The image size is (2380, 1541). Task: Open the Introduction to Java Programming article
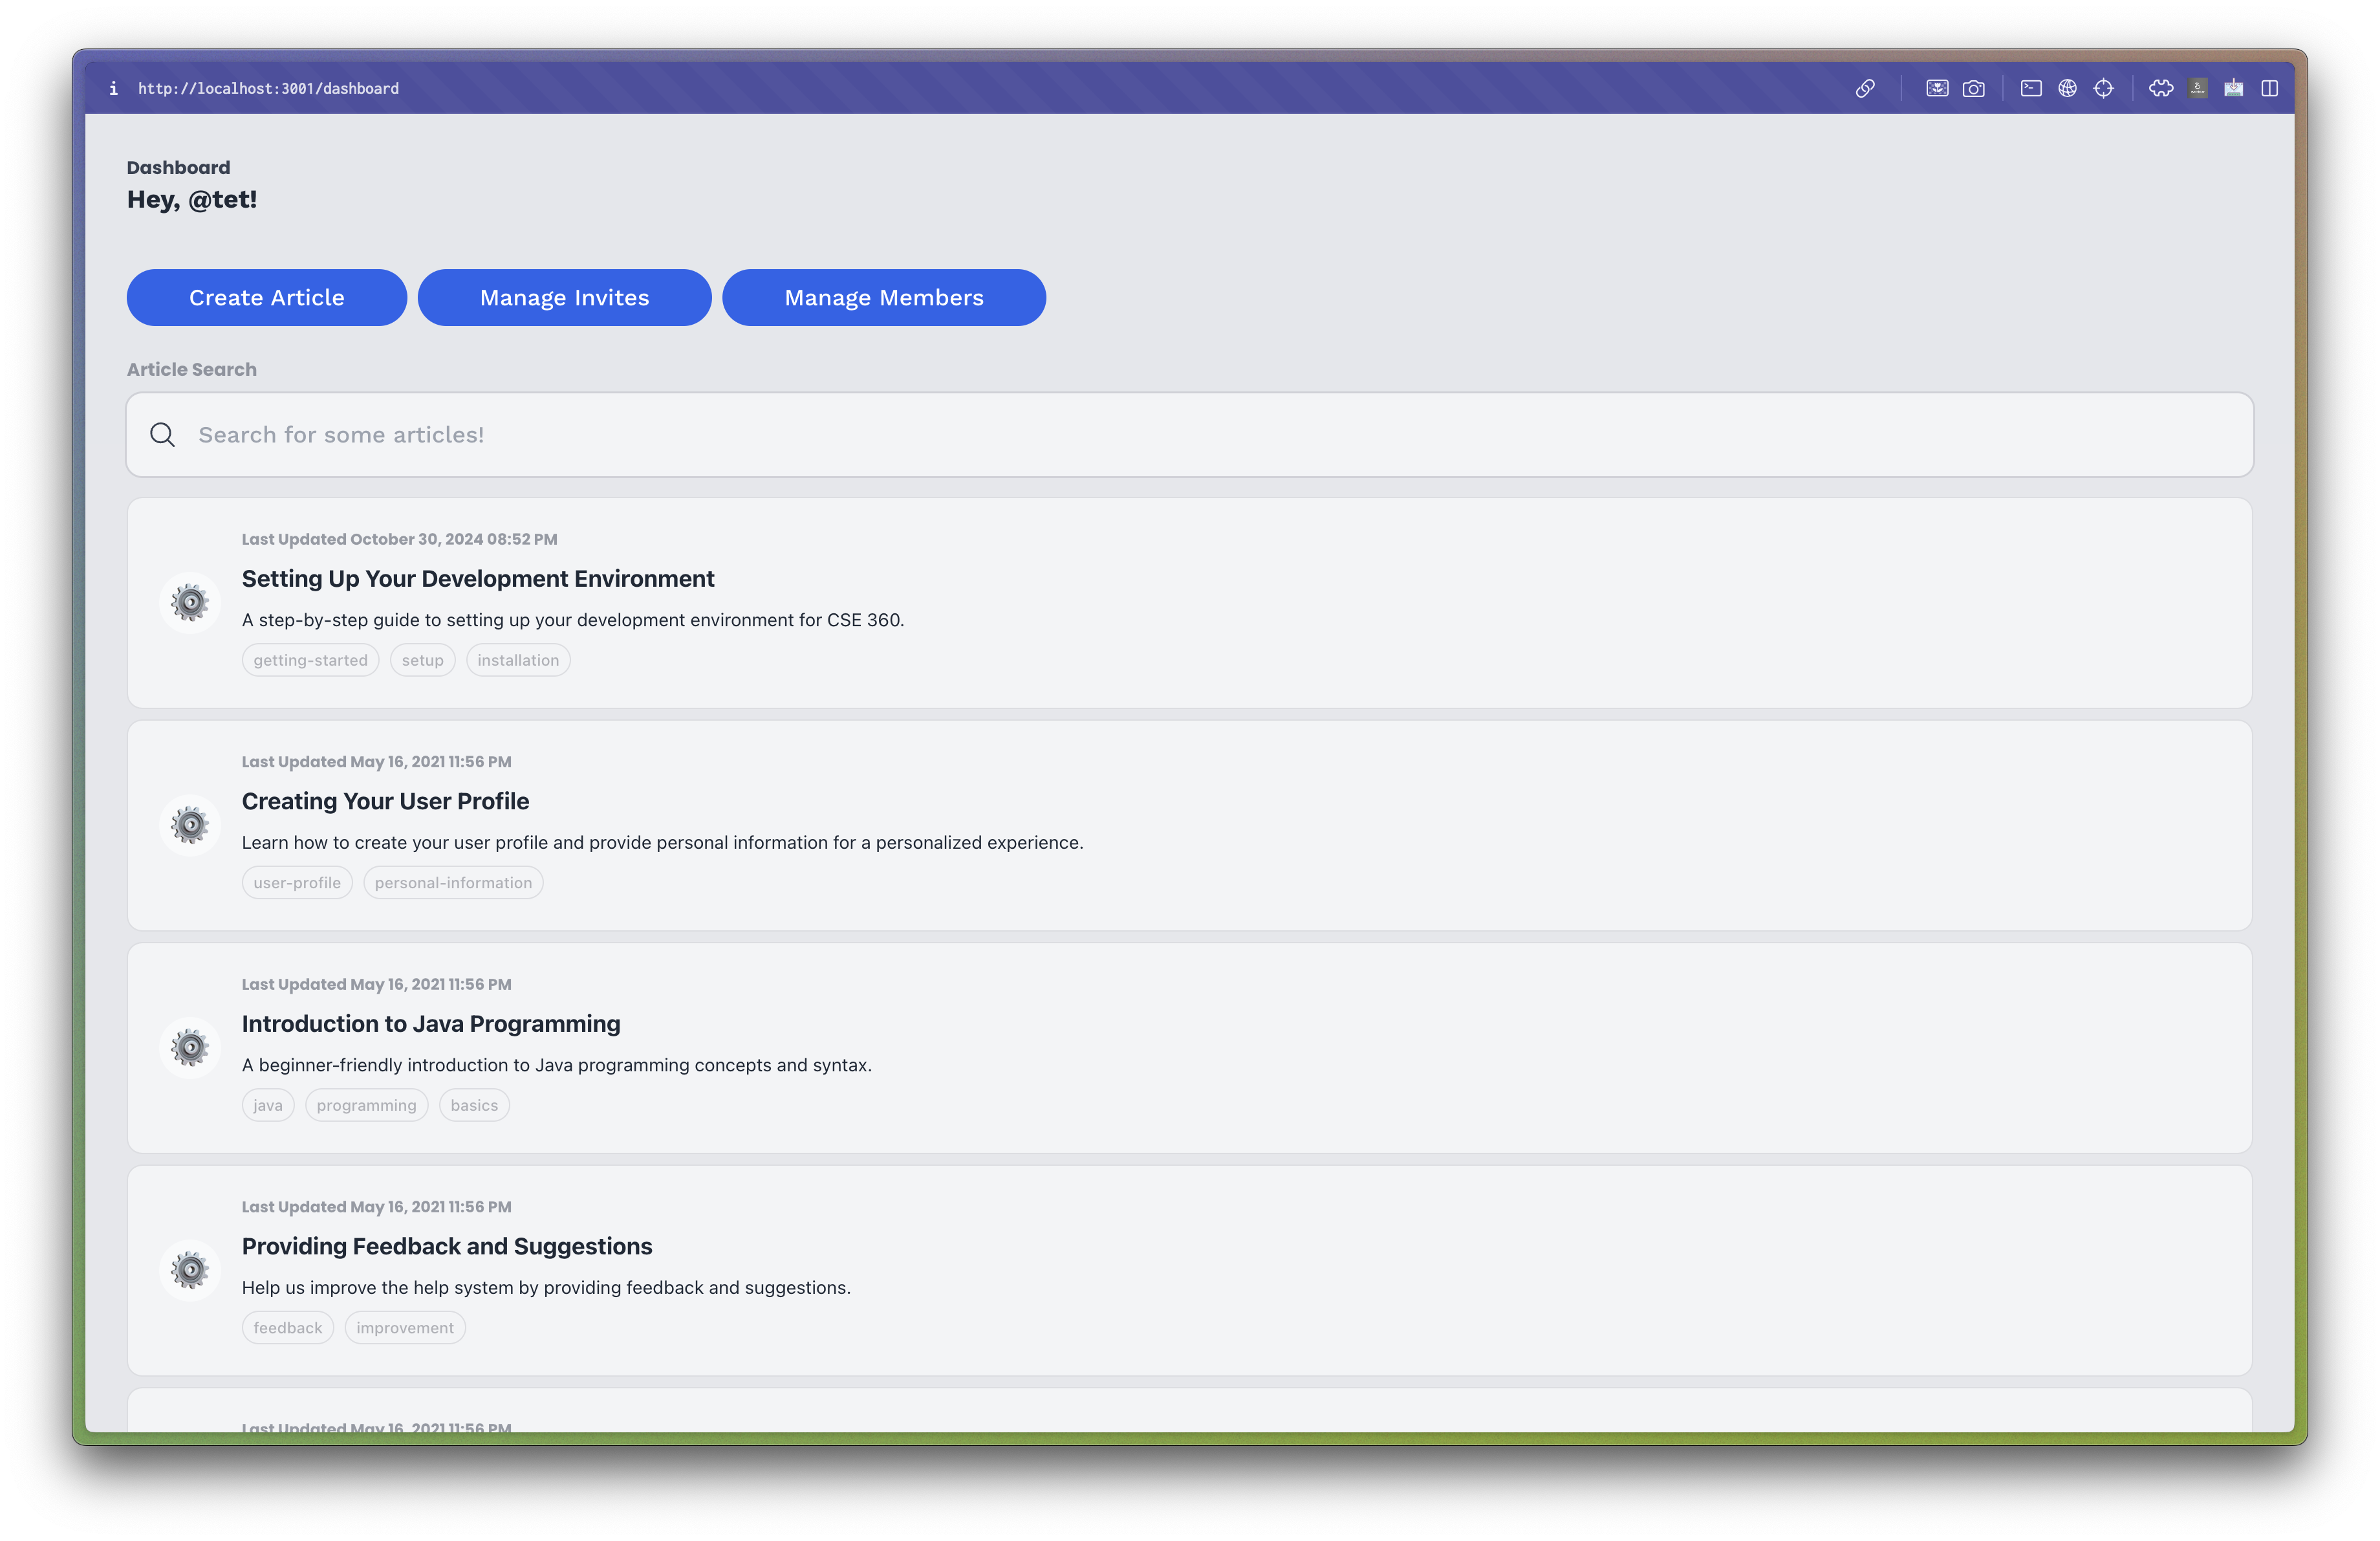tap(430, 1023)
